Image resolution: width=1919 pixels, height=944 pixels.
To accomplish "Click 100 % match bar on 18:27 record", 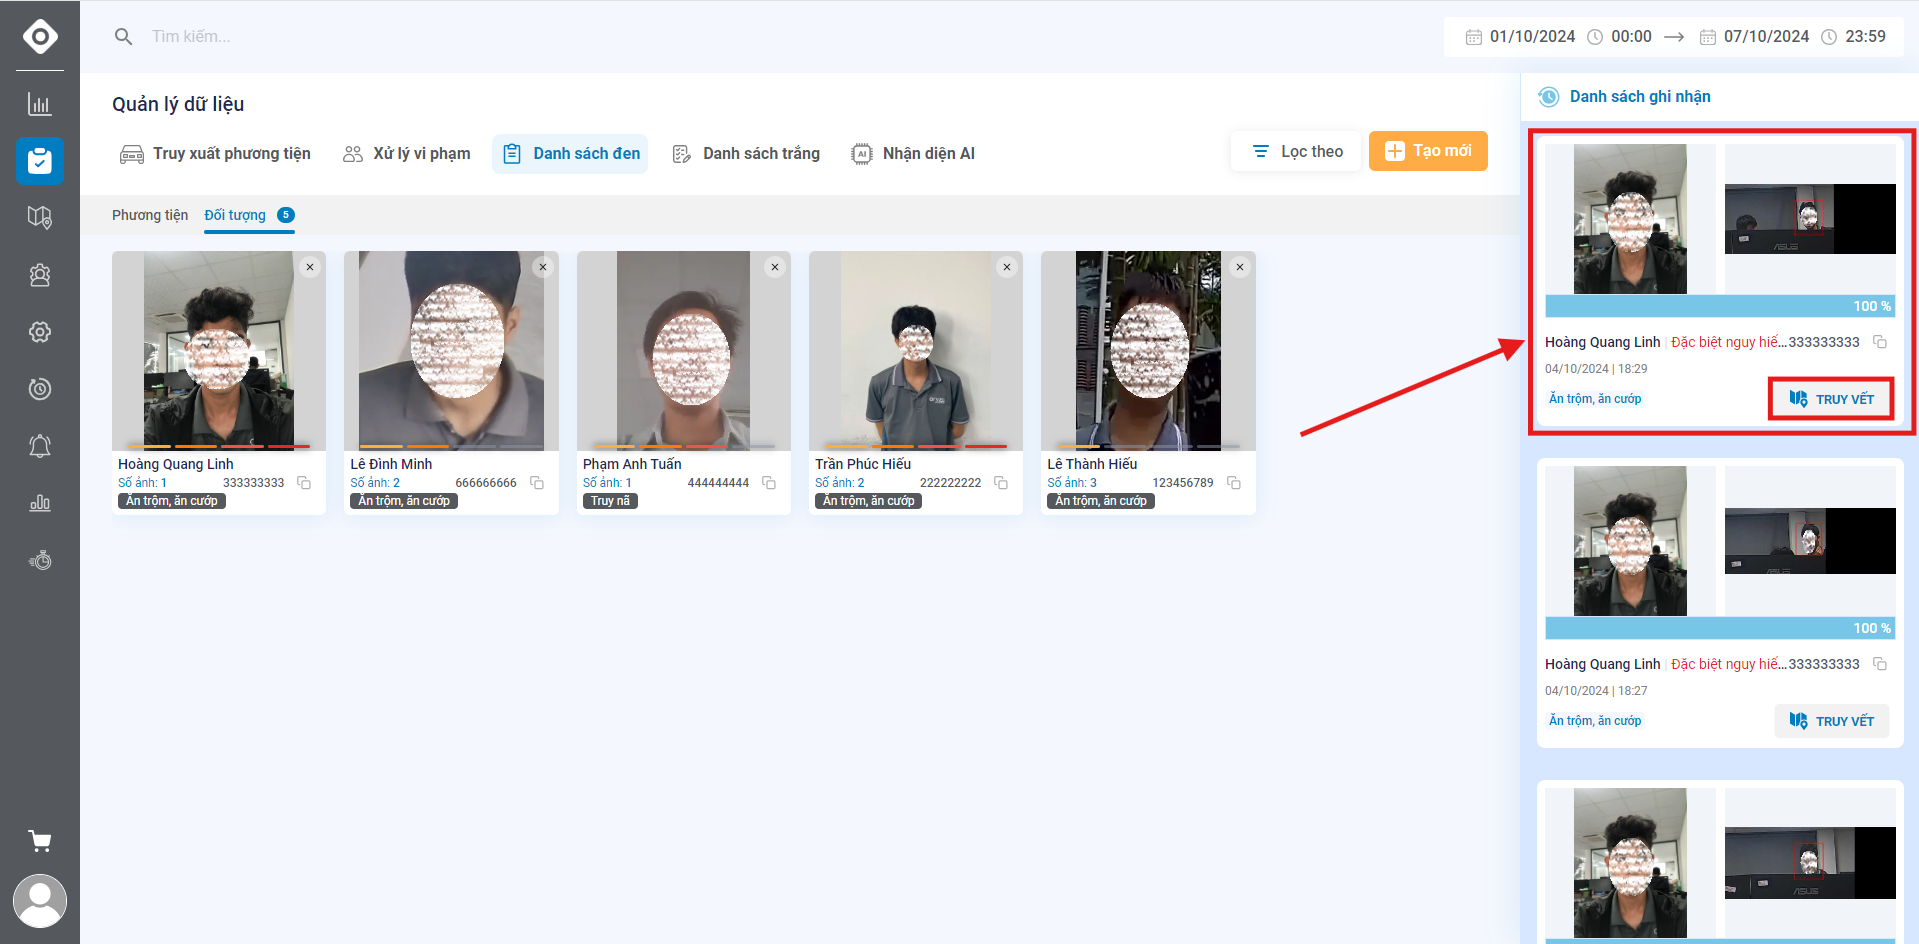I will click(x=1720, y=628).
